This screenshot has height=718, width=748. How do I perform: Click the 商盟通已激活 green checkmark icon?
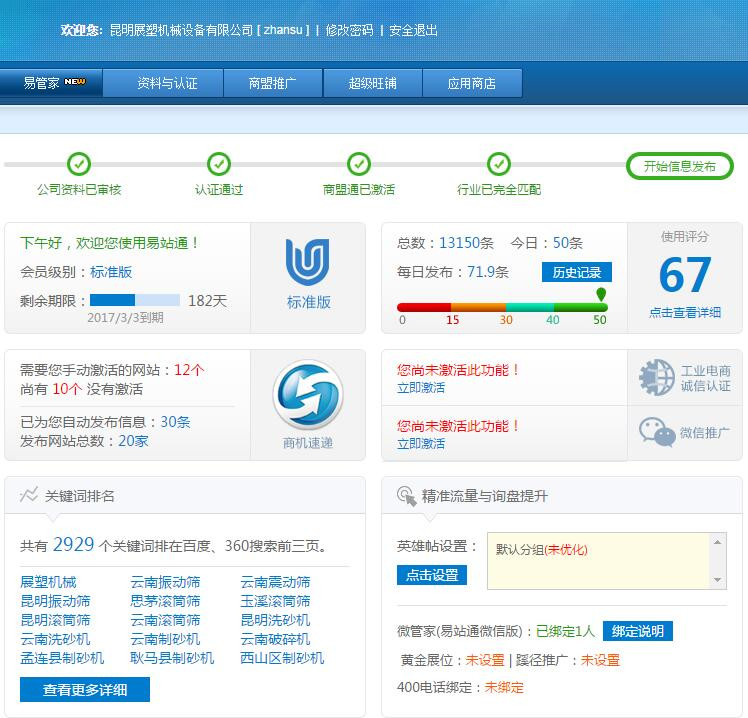click(359, 164)
